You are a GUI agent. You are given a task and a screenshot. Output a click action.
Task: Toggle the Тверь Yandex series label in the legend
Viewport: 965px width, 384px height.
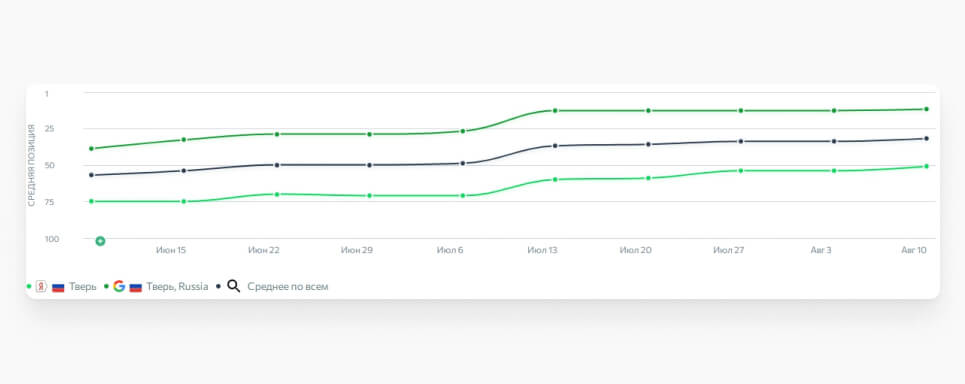click(83, 287)
